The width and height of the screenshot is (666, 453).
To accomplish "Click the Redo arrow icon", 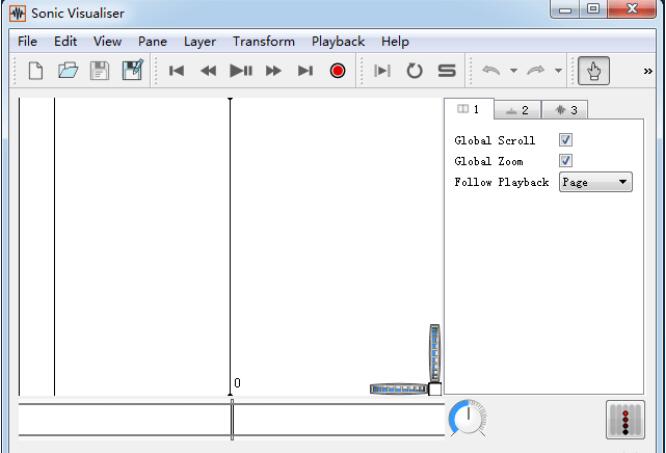I will (536, 70).
